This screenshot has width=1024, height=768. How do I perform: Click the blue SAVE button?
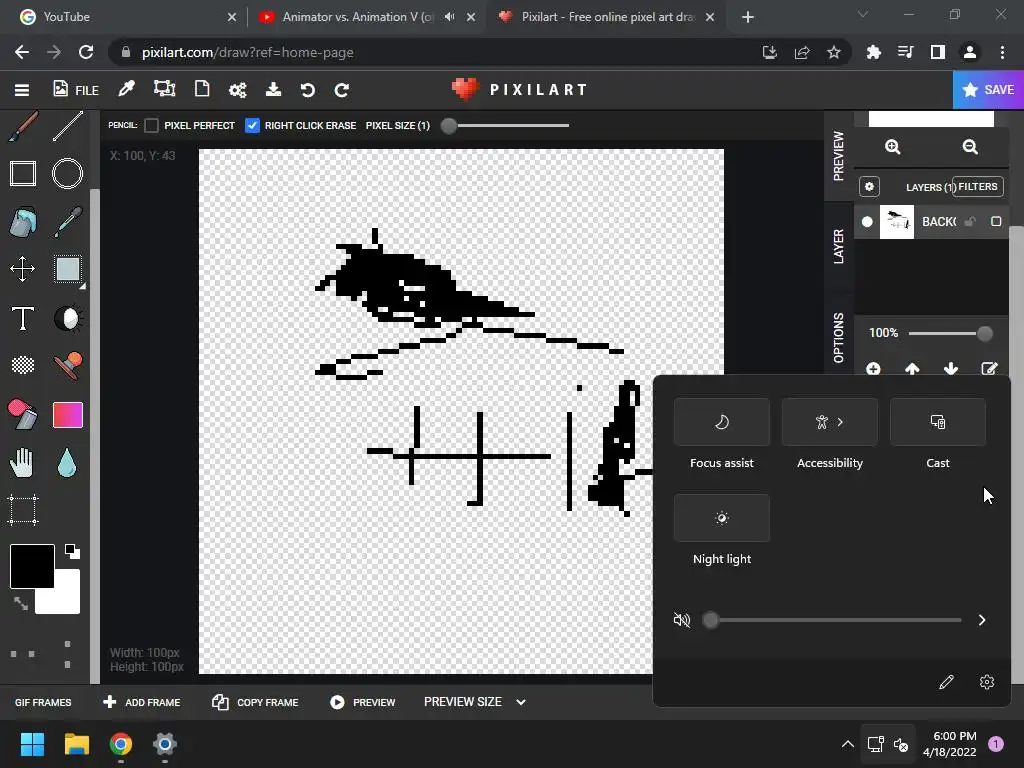click(x=988, y=89)
